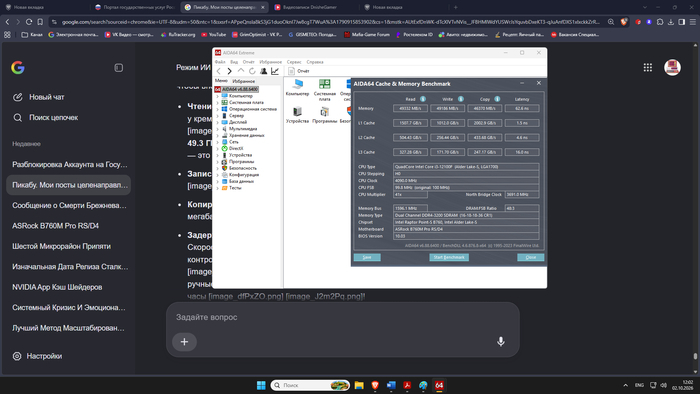
Task: Select the DirectX tree item
Action: [236, 149]
